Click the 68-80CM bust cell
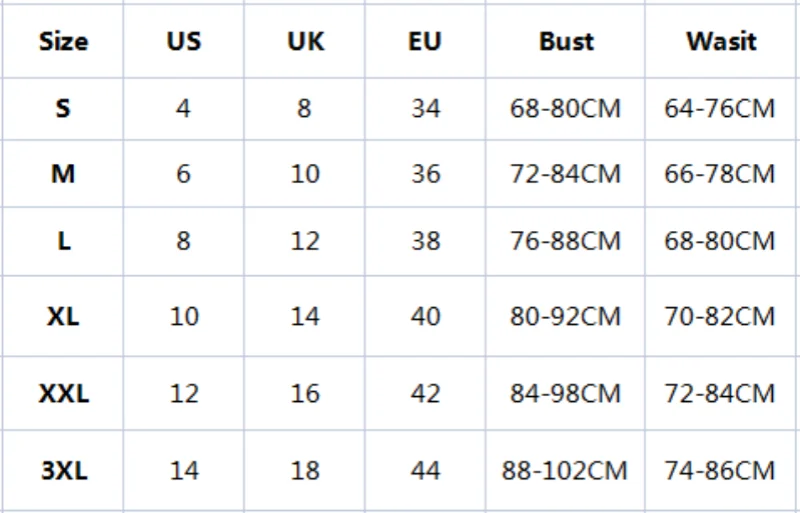The image size is (800, 513). 565,108
